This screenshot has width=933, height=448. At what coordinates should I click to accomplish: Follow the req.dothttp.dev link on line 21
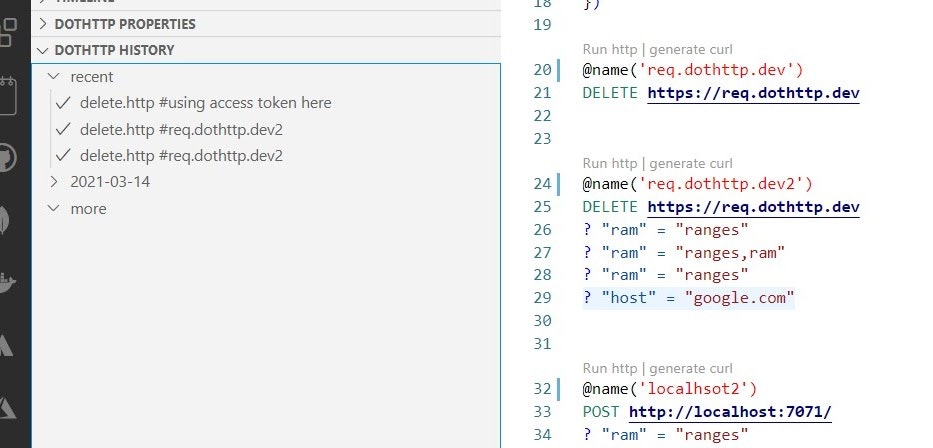coord(753,93)
